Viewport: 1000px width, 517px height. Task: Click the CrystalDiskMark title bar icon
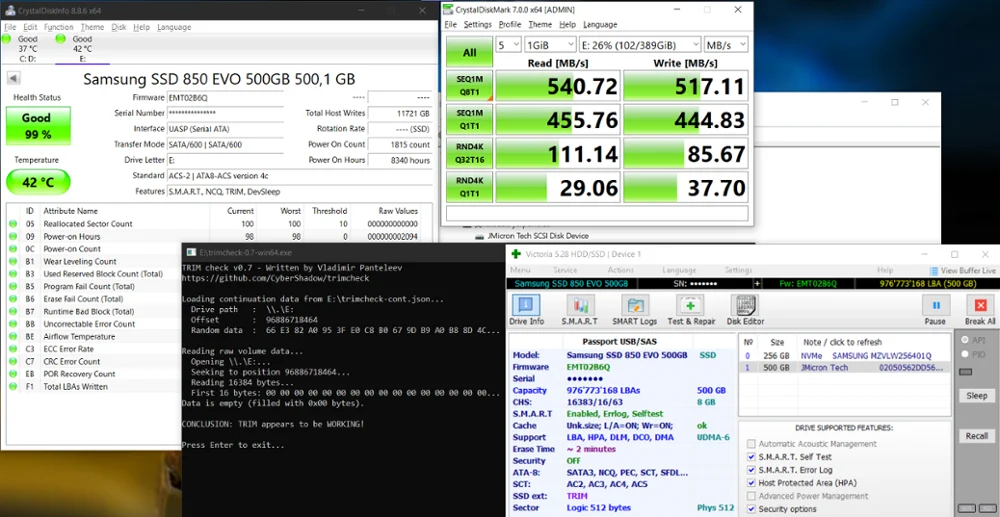[x=447, y=10]
